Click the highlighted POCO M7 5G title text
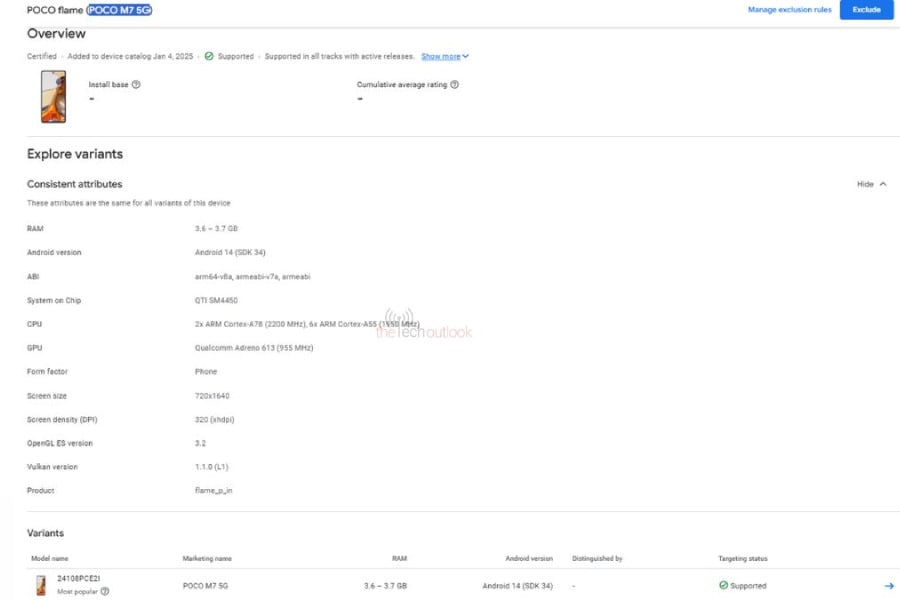 (x=120, y=10)
